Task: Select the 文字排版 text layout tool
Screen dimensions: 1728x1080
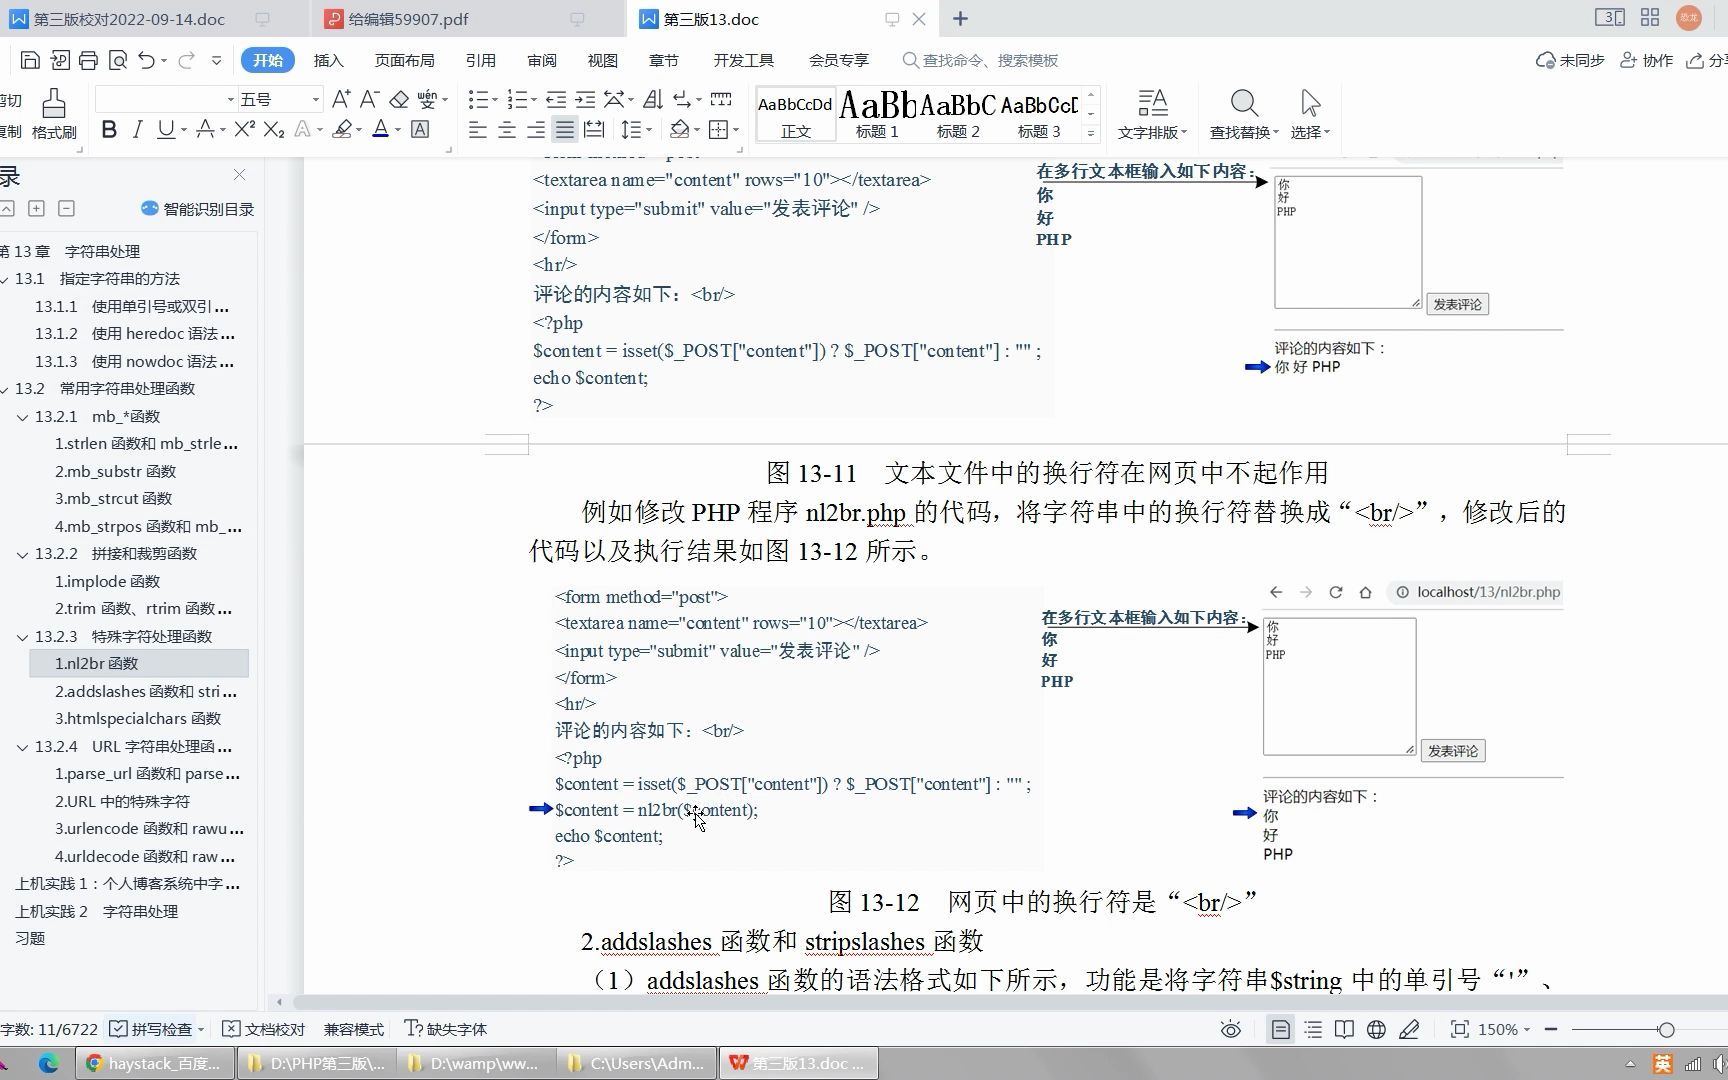Action: [x=1152, y=110]
